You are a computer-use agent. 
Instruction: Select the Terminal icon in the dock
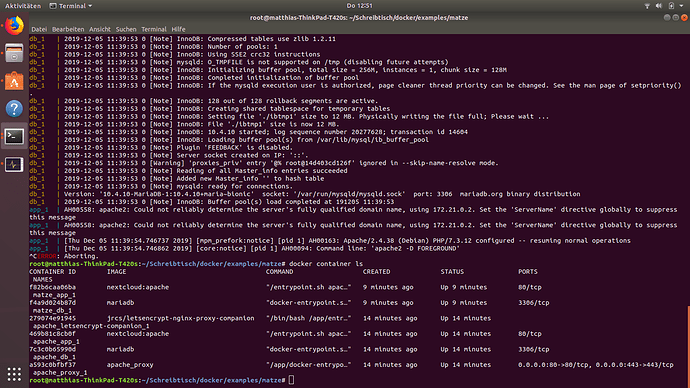[14, 136]
